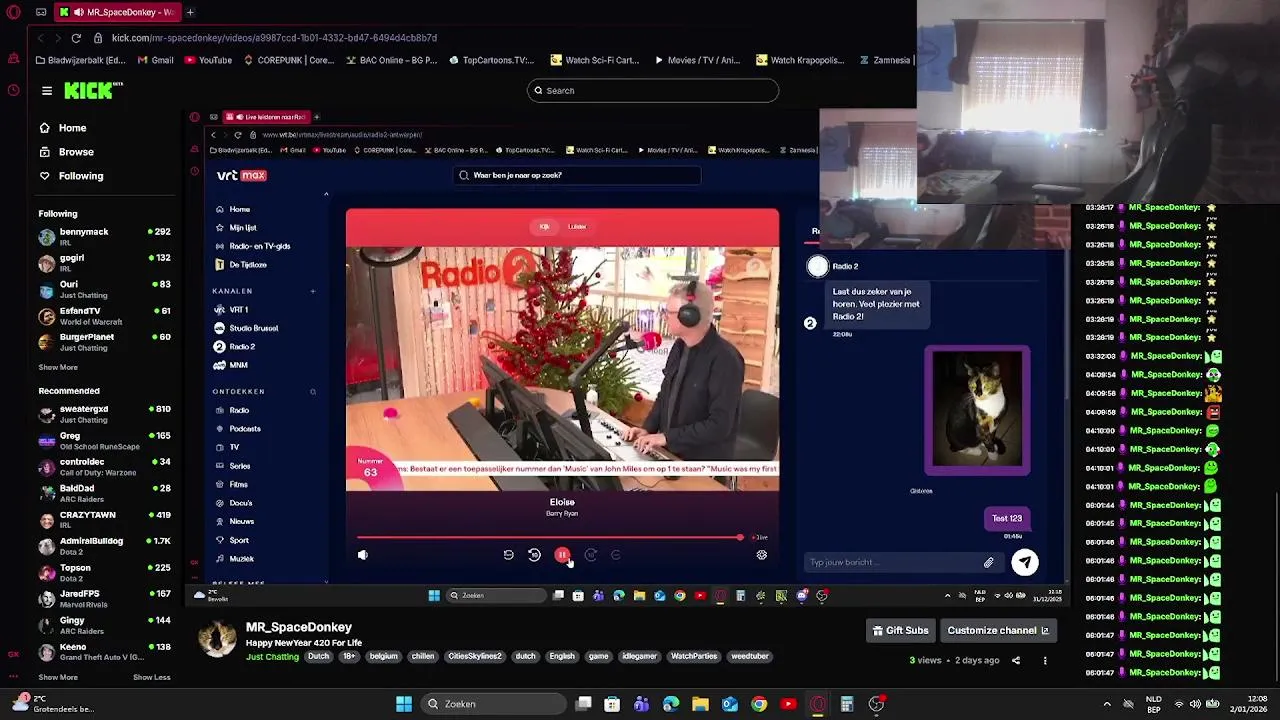Select followed channel bennymack
The width and height of the screenshot is (1280, 720).
(x=104, y=236)
